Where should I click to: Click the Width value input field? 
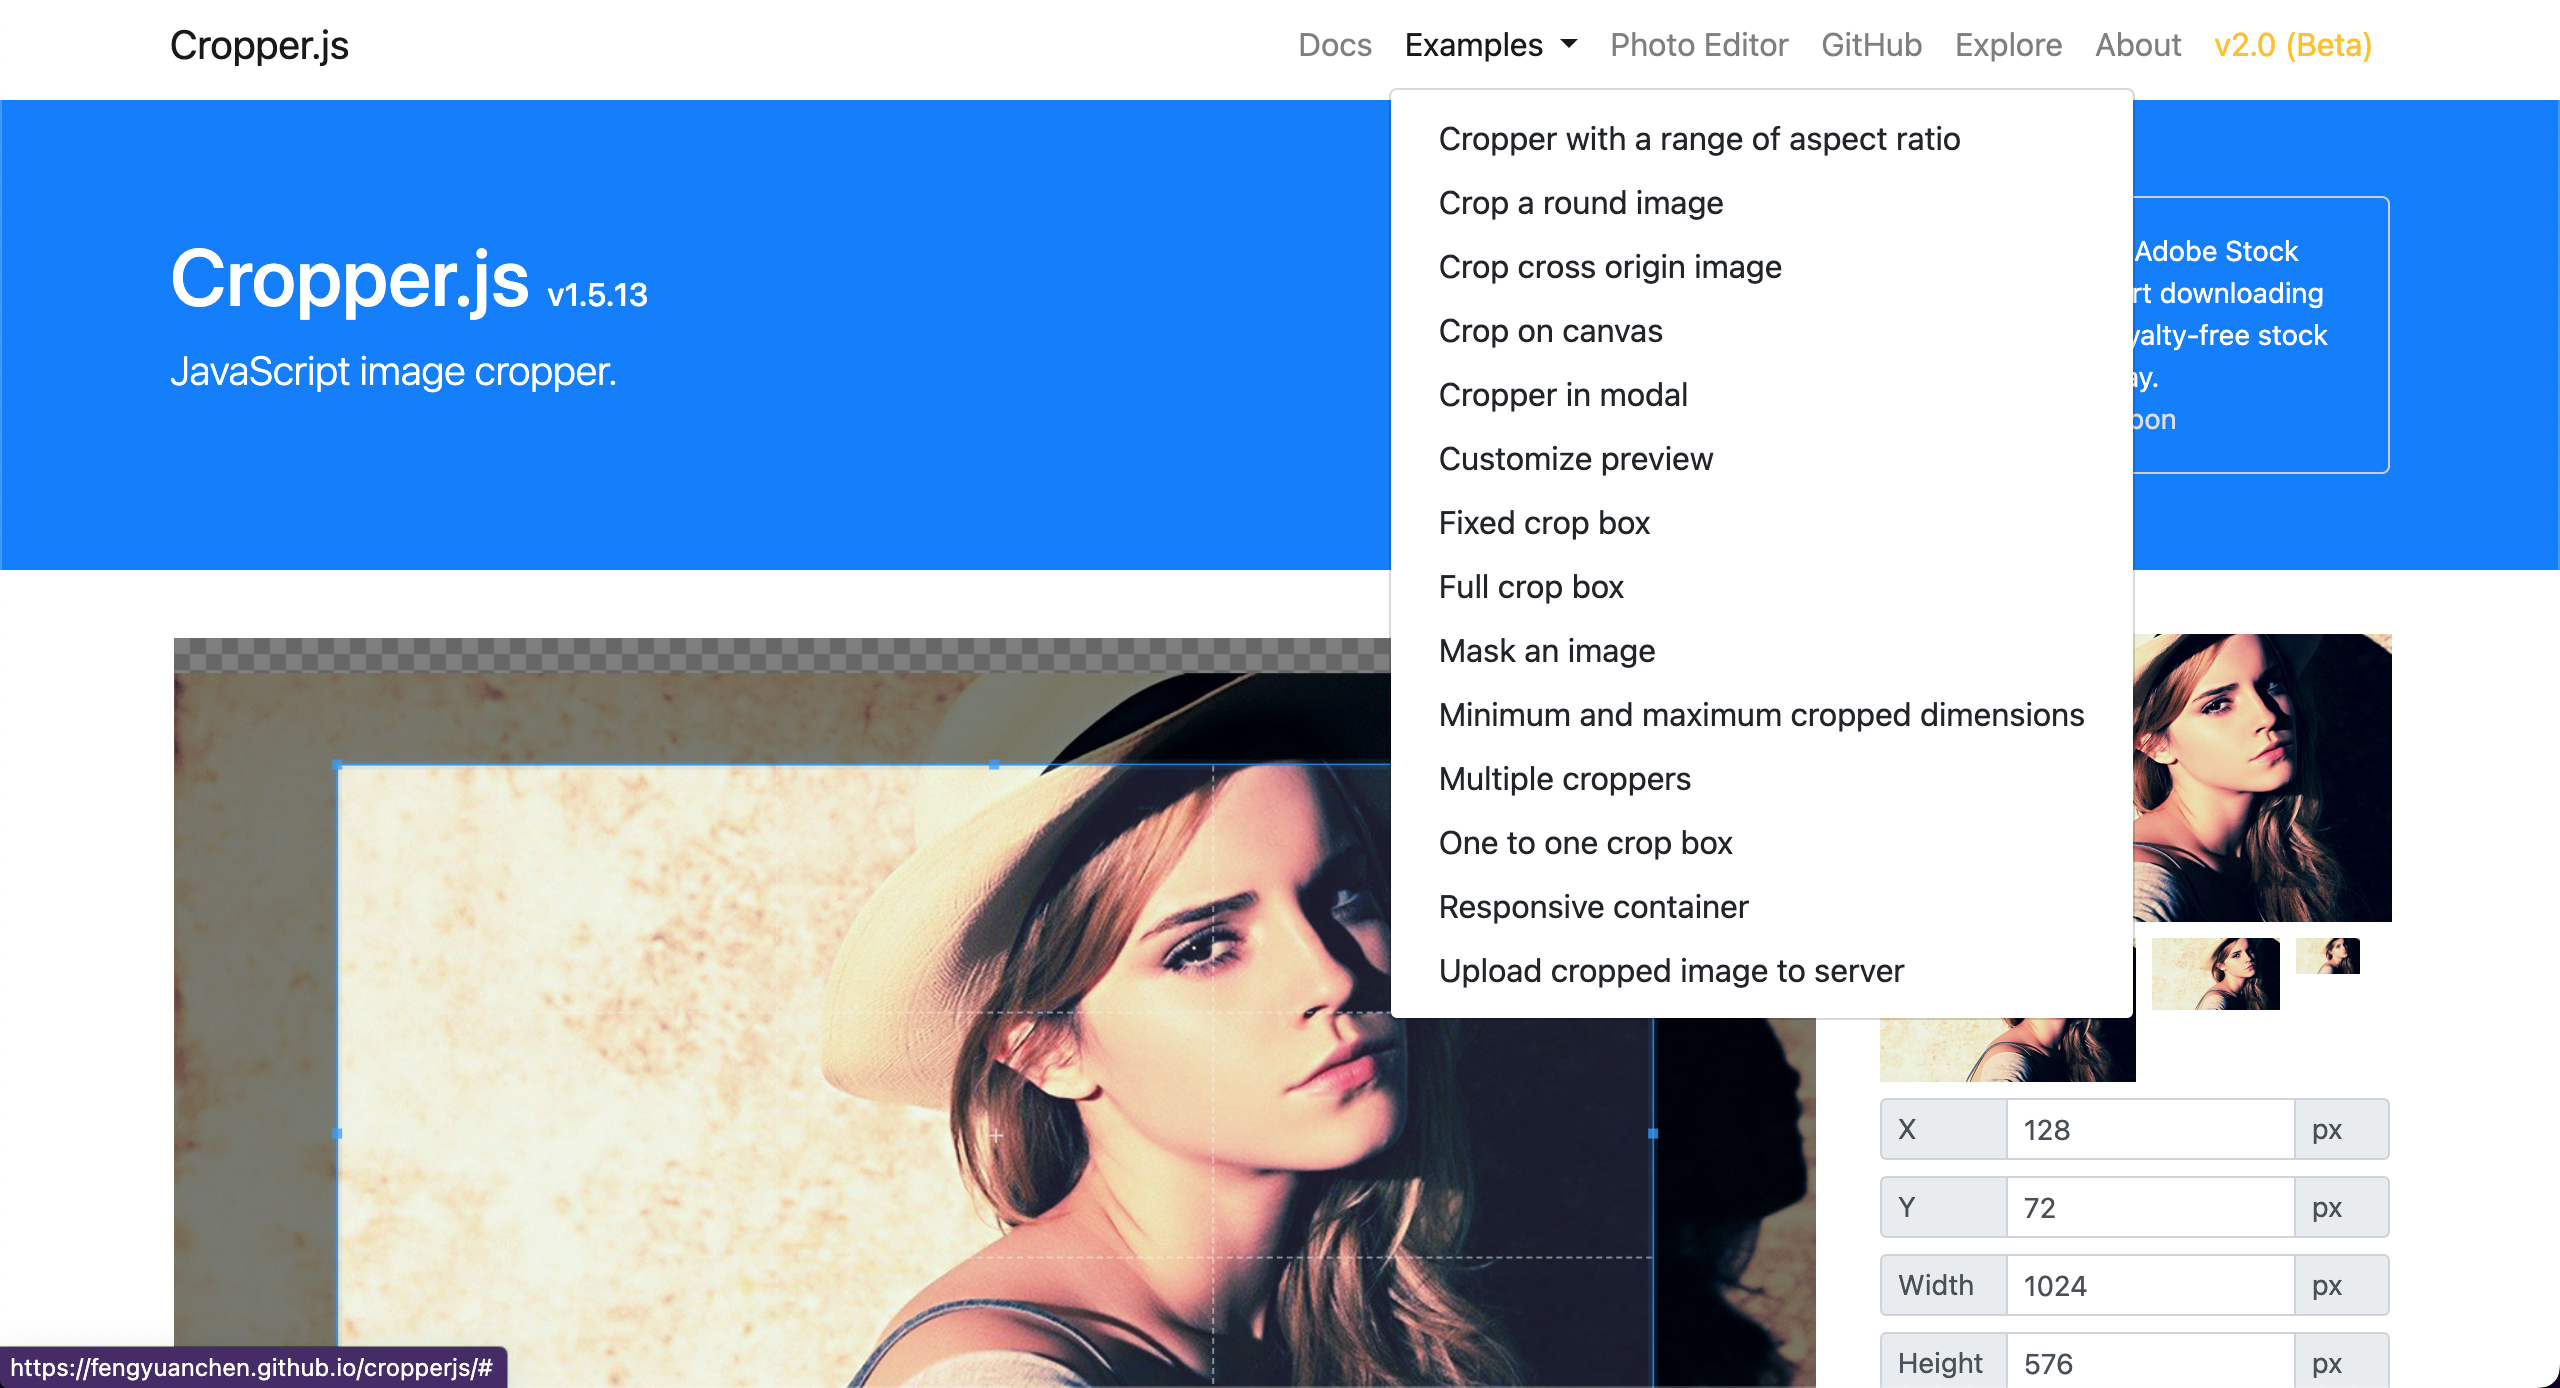2149,1286
